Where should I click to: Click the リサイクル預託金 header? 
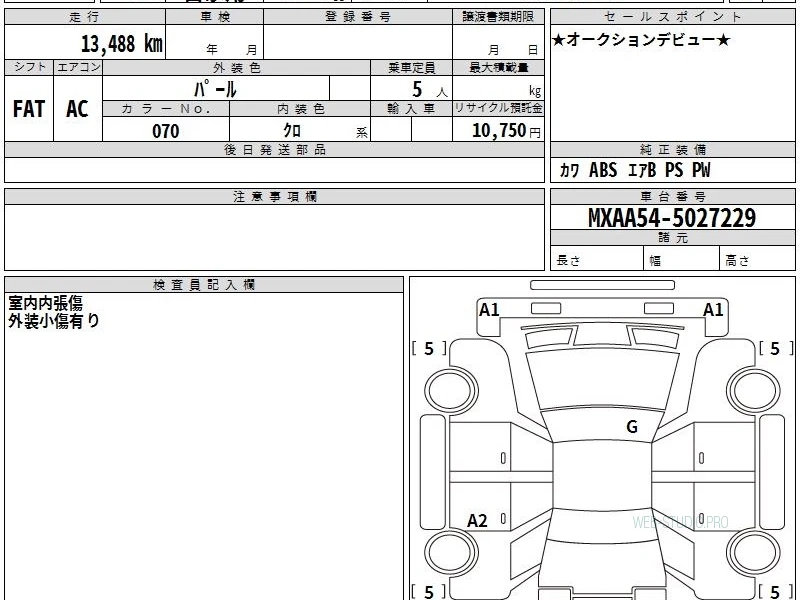tap(498, 108)
